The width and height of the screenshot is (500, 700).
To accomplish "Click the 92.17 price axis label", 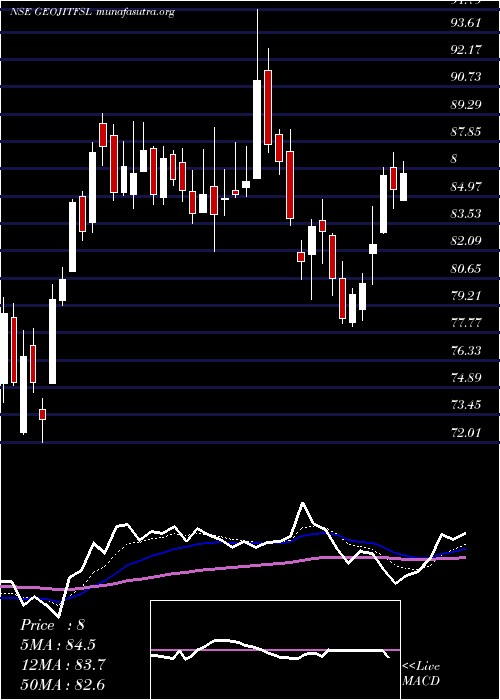I will pos(466,50).
